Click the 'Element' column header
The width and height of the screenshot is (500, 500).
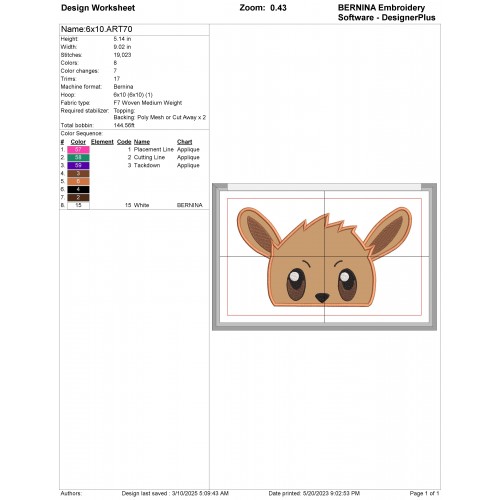(102, 142)
